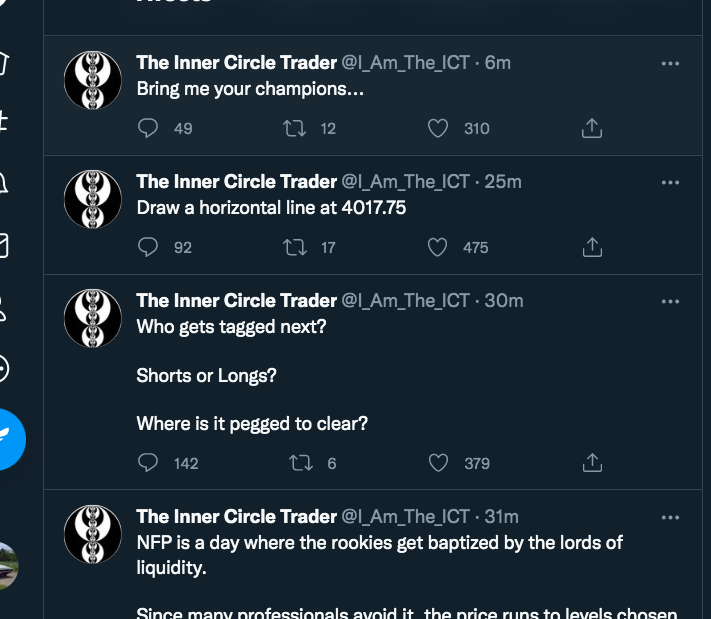Screen dimensions: 711x619
Task: Open more options for the 'NFP is a day' tweet
Action: coord(670,517)
